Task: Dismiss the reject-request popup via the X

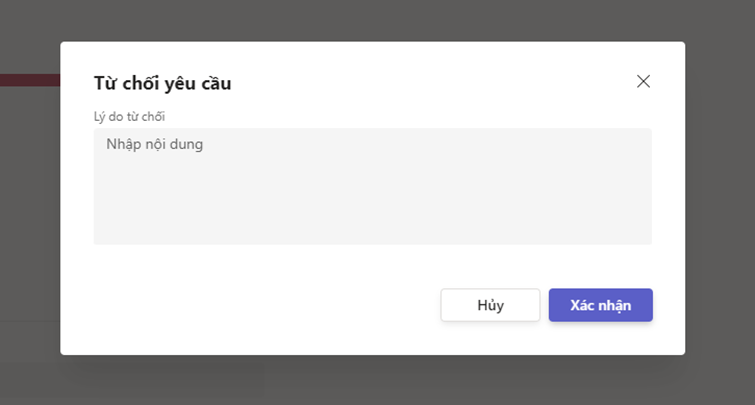Action: coord(643,82)
